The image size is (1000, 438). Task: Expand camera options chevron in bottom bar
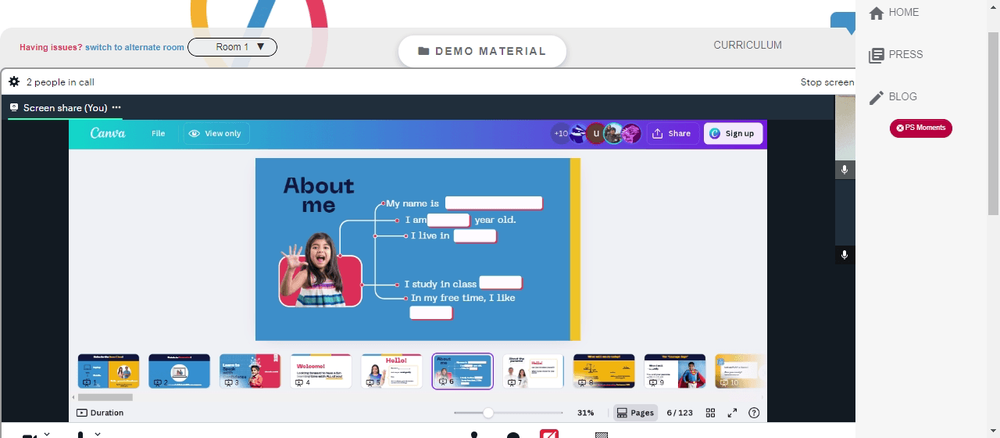[x=47, y=434]
